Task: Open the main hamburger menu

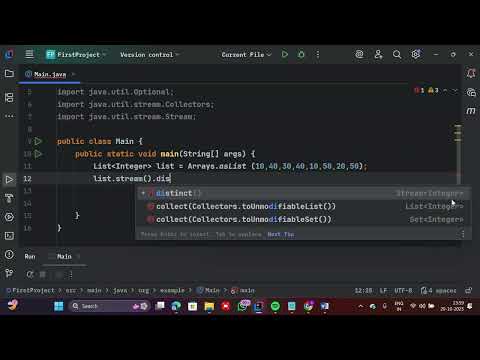Action: tap(29, 54)
